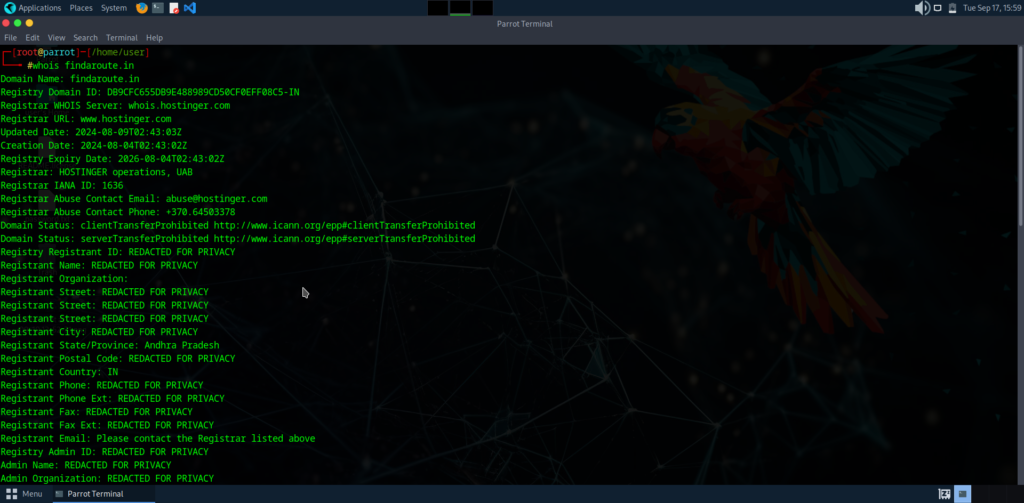Open the clock showing Tue Sep 17, 15:59
1024x503 pixels.
[992, 8]
